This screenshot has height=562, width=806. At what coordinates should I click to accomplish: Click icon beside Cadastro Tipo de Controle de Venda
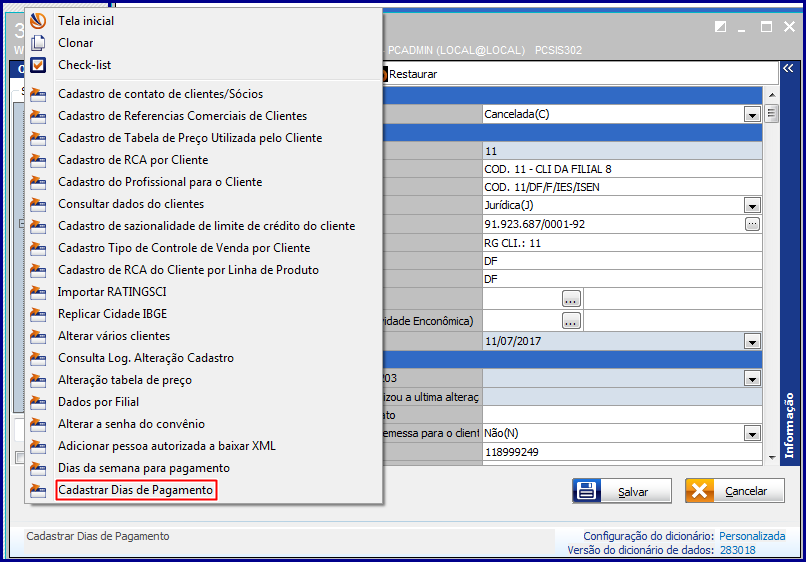(x=38, y=248)
